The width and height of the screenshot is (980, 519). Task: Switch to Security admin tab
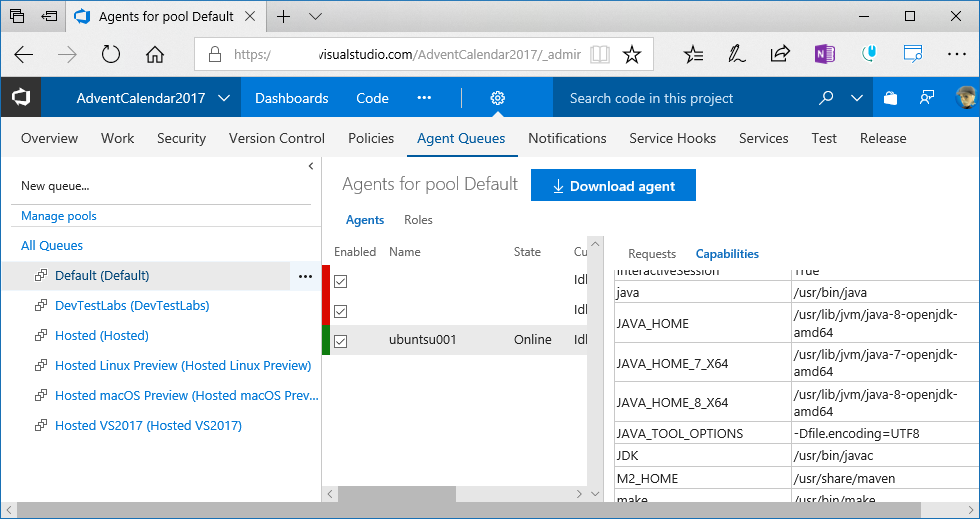pos(181,138)
